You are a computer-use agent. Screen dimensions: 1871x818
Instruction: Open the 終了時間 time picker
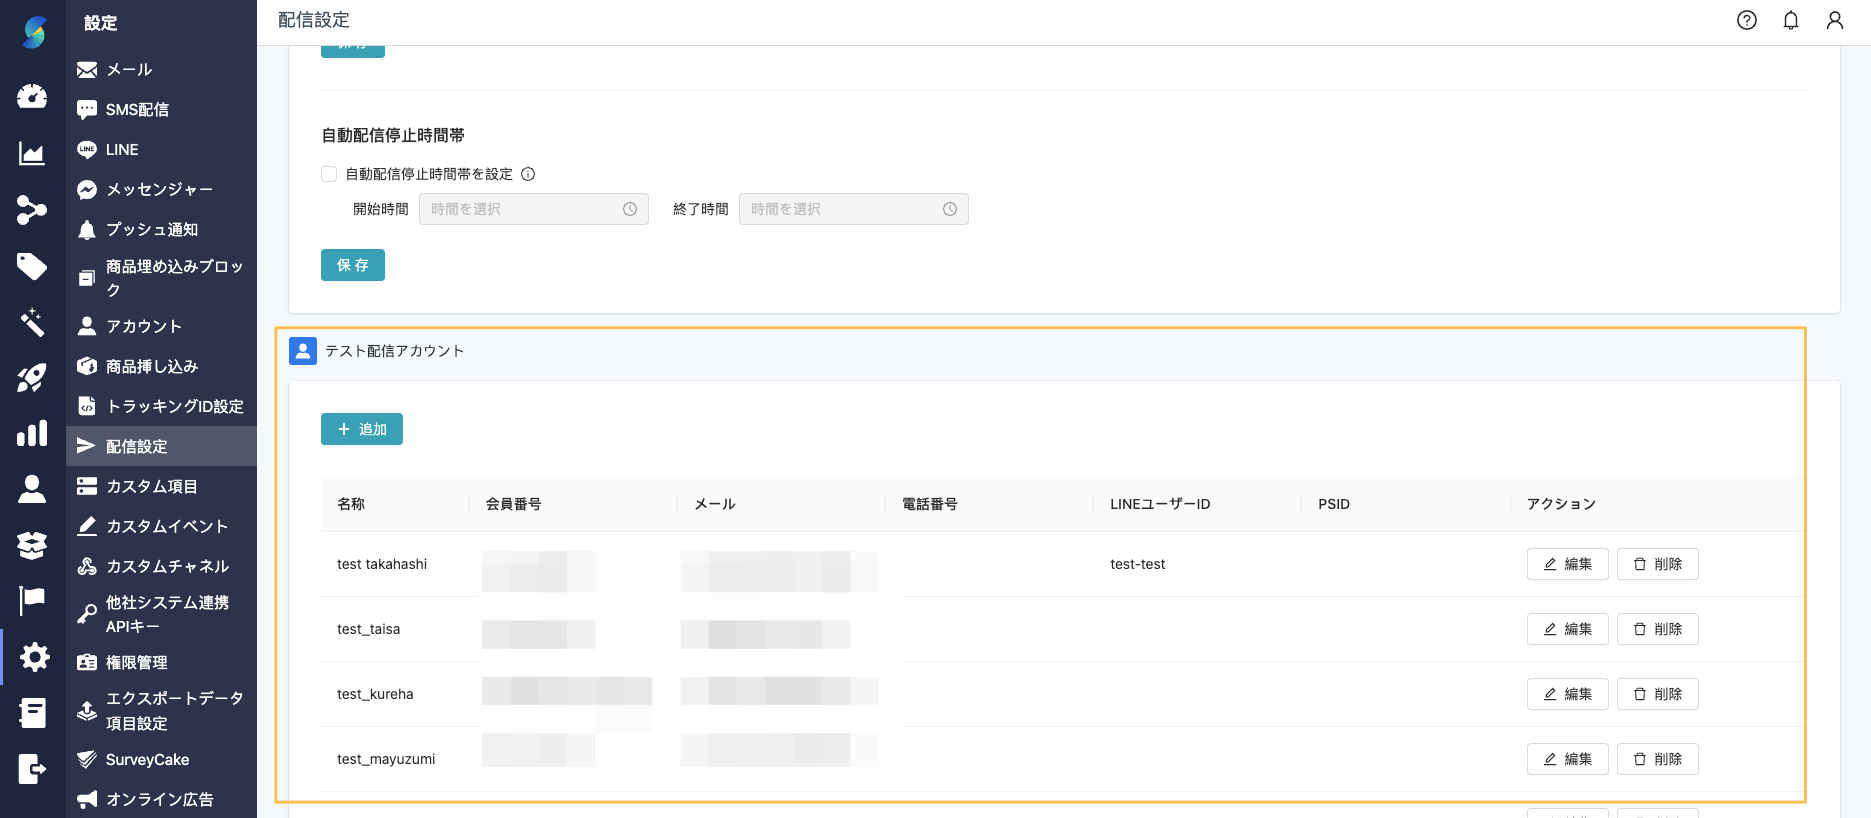(853, 209)
